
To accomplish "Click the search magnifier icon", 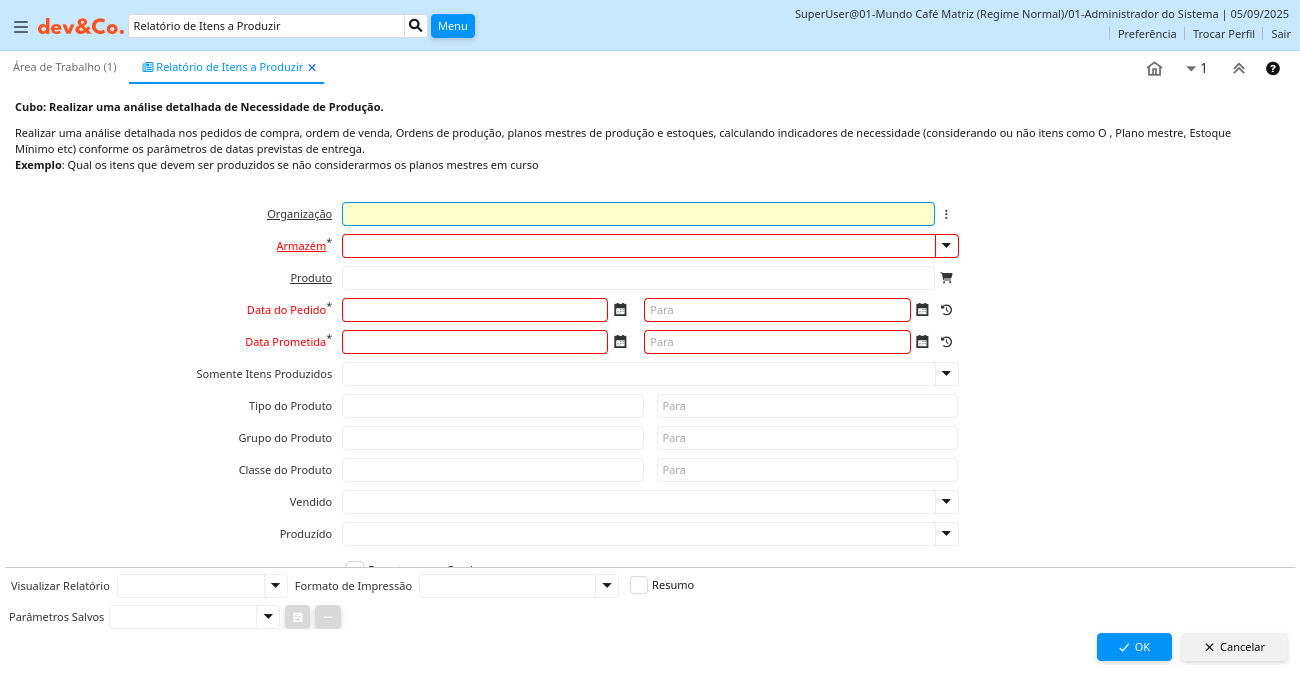I will pyautogui.click(x=415, y=26).
